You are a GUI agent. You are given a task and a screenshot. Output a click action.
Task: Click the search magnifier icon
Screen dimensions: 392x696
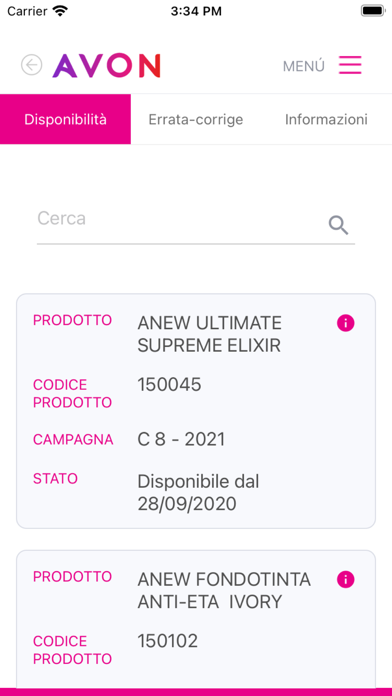338,225
